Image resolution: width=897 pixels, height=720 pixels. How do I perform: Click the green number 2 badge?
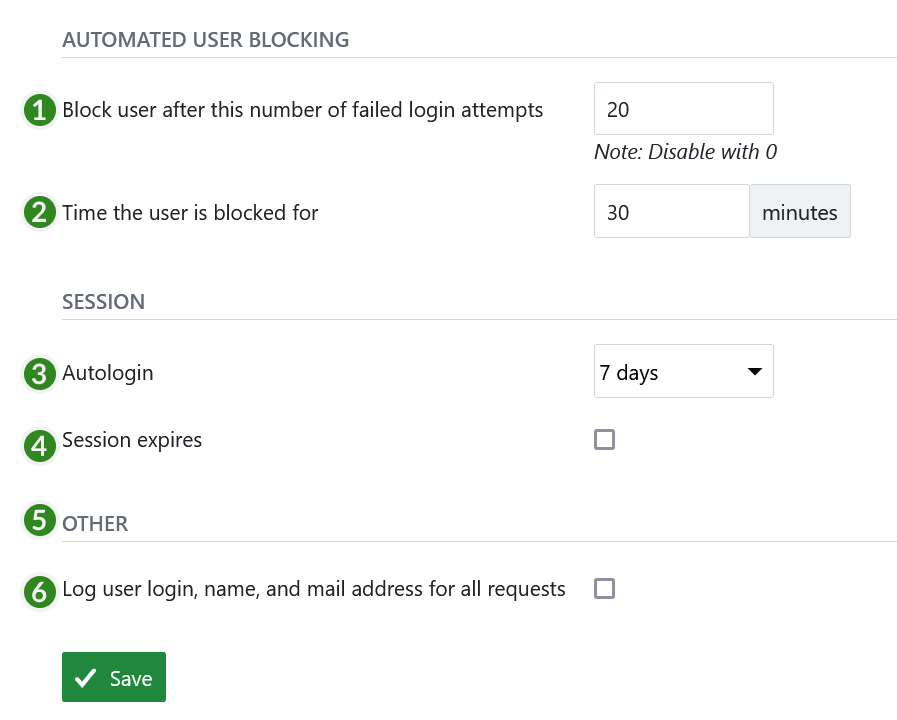pos(39,213)
